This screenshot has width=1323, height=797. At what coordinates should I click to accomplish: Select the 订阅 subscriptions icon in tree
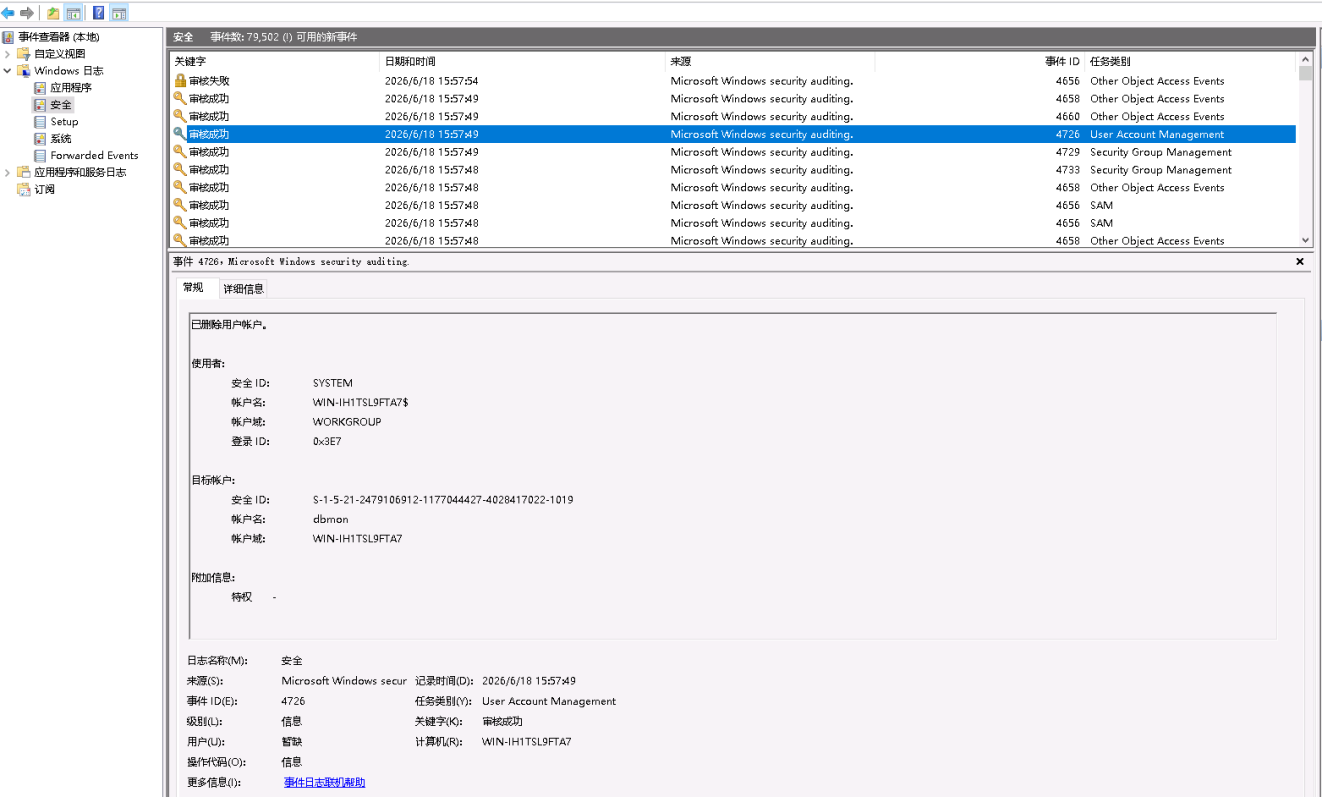24,189
